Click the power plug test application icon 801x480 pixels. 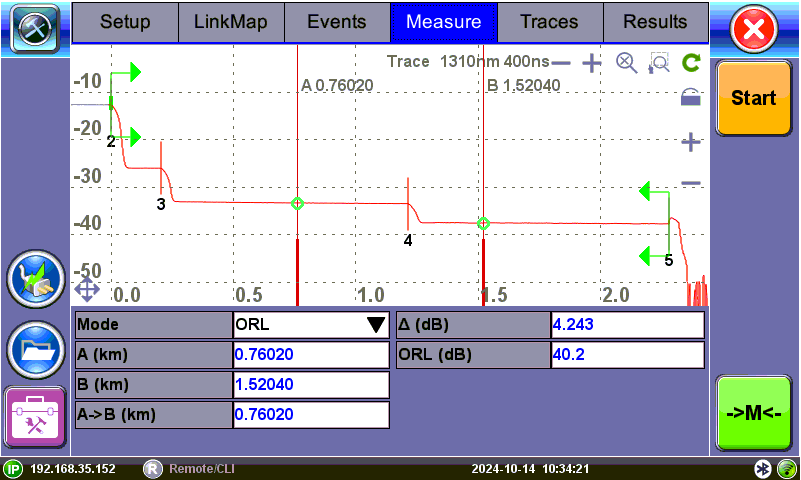coord(36,280)
